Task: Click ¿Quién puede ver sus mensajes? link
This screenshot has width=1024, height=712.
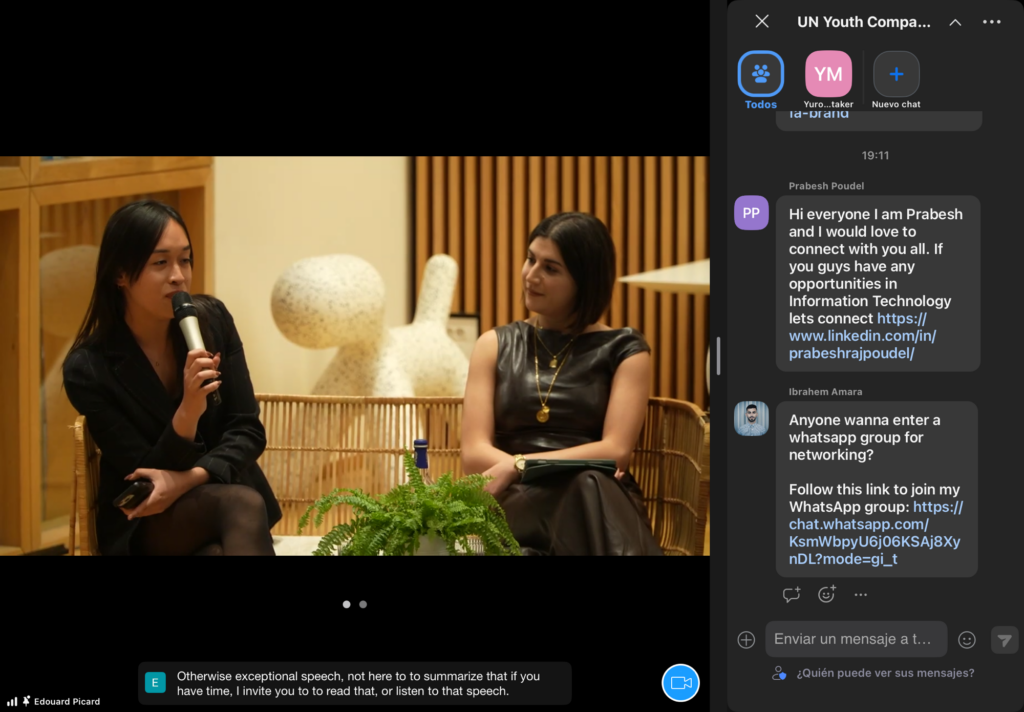Action: tap(884, 673)
